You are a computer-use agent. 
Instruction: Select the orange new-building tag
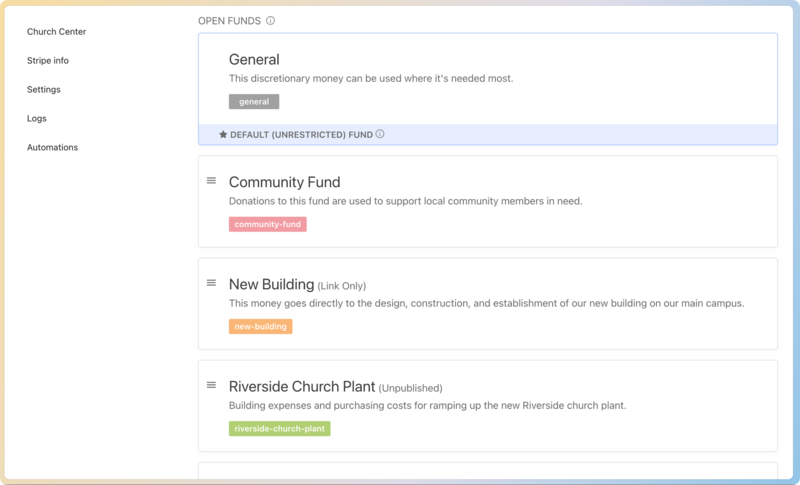(260, 326)
